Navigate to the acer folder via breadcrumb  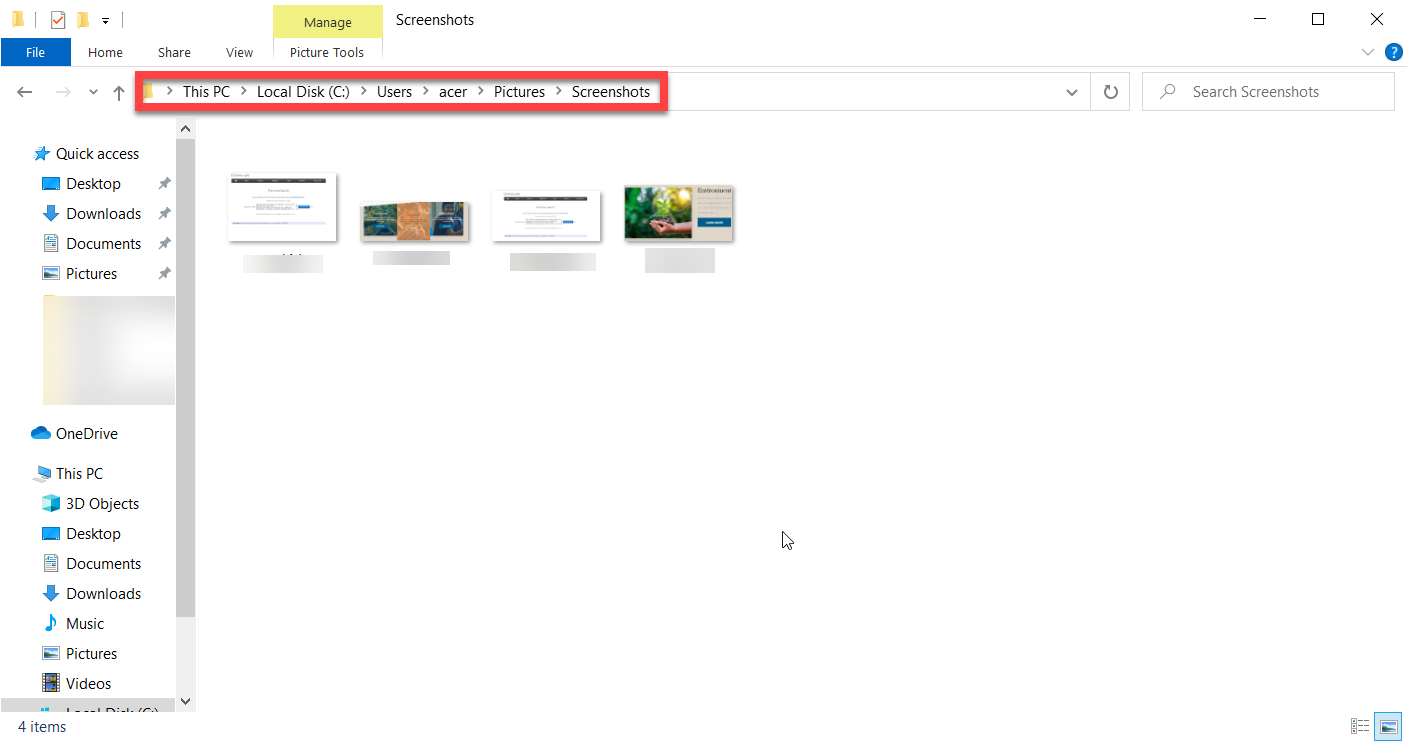(x=453, y=91)
